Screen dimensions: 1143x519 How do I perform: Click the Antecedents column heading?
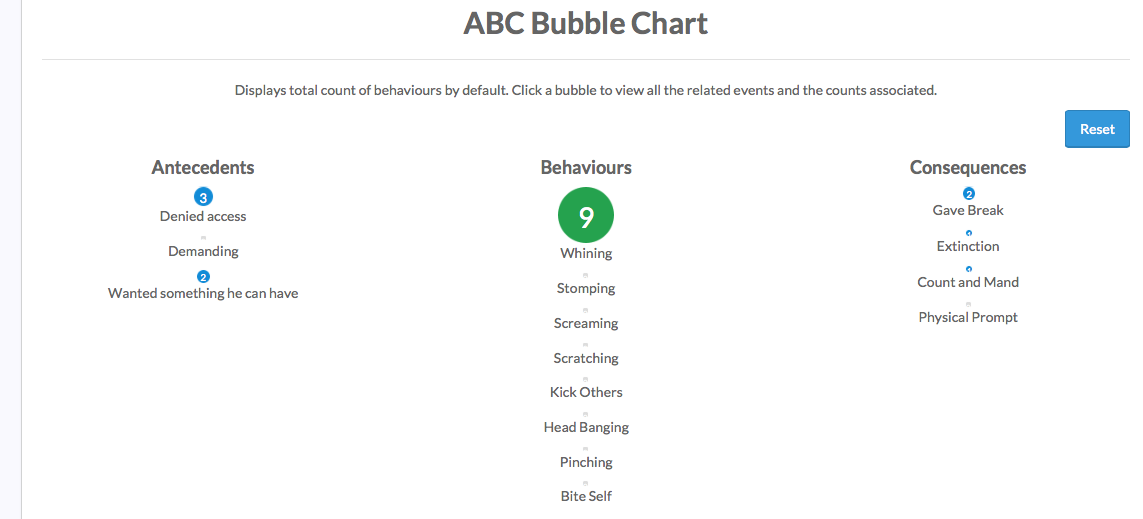pos(203,168)
